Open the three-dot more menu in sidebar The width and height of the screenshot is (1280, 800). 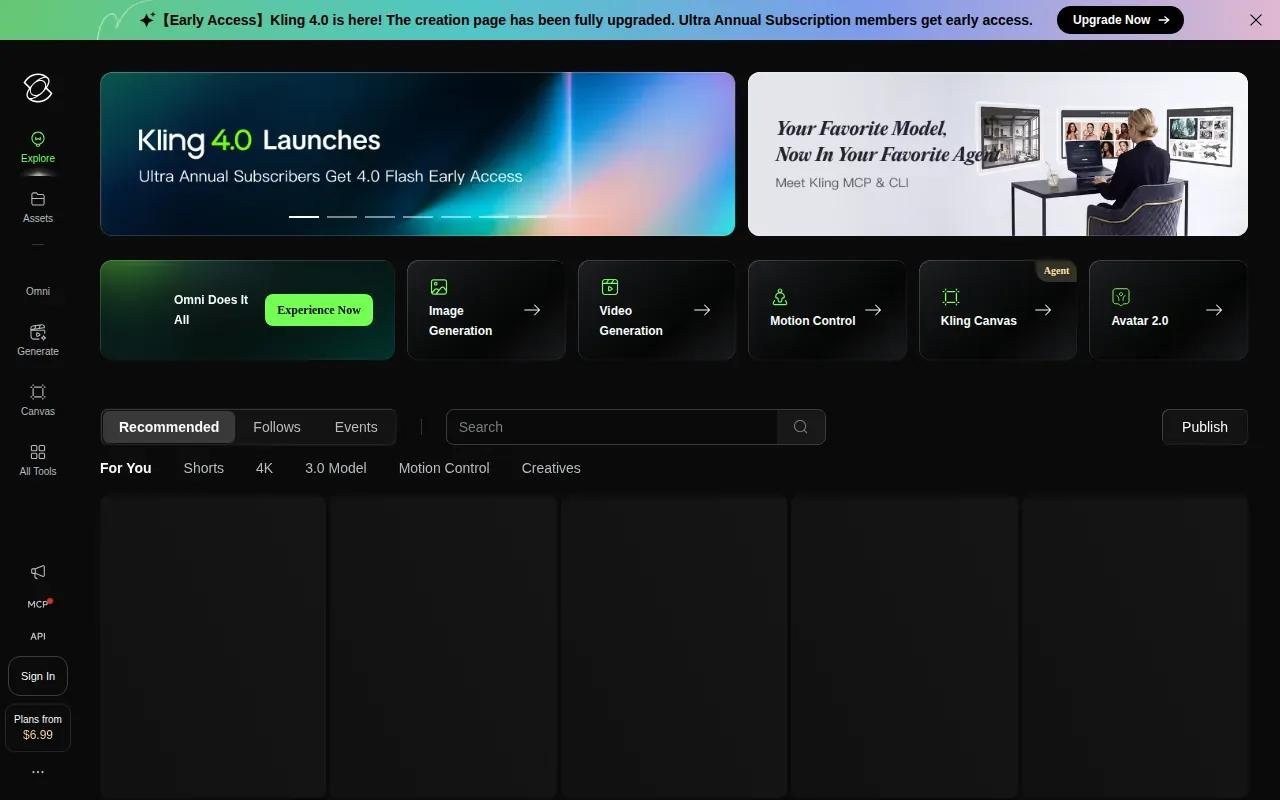[x=38, y=772]
